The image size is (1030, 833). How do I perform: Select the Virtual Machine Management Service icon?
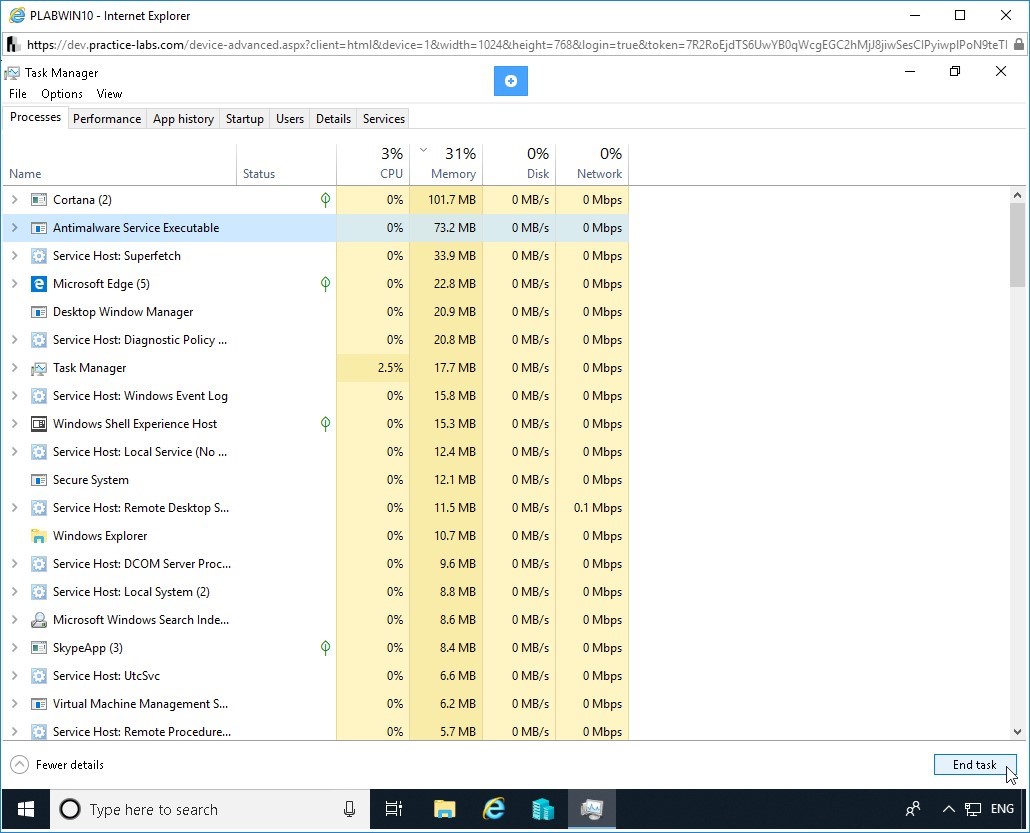click(39, 704)
